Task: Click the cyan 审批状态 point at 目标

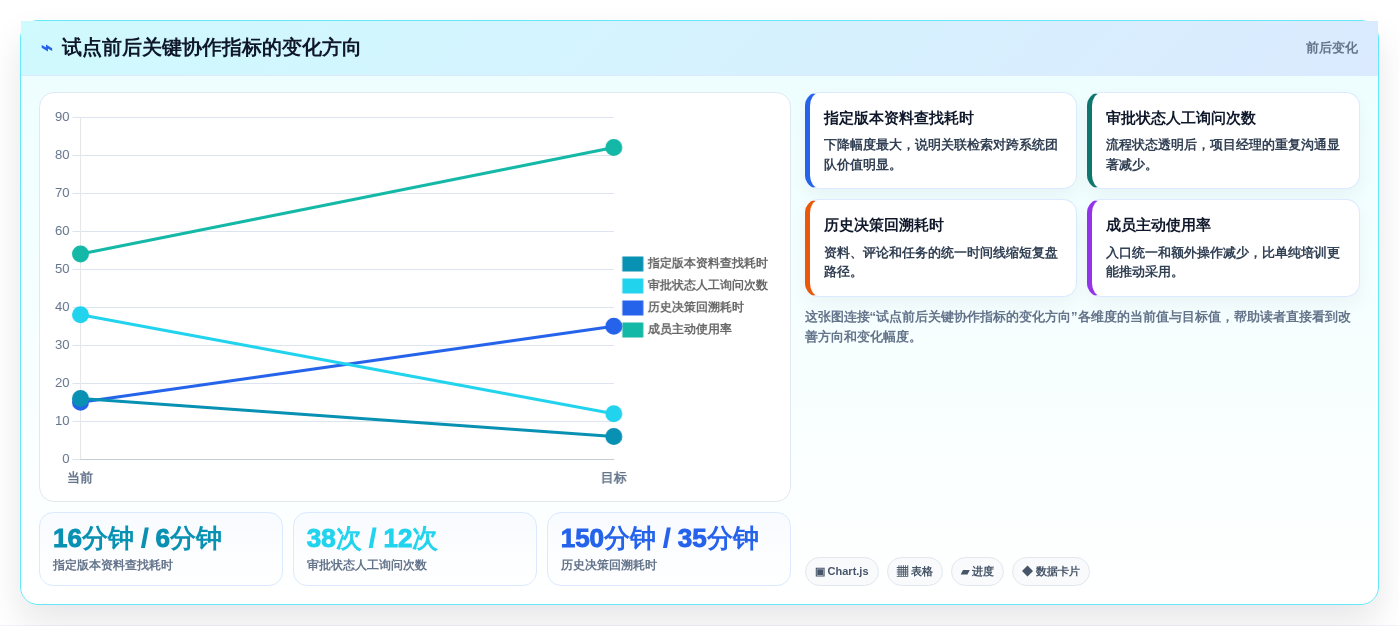Action: pos(614,414)
